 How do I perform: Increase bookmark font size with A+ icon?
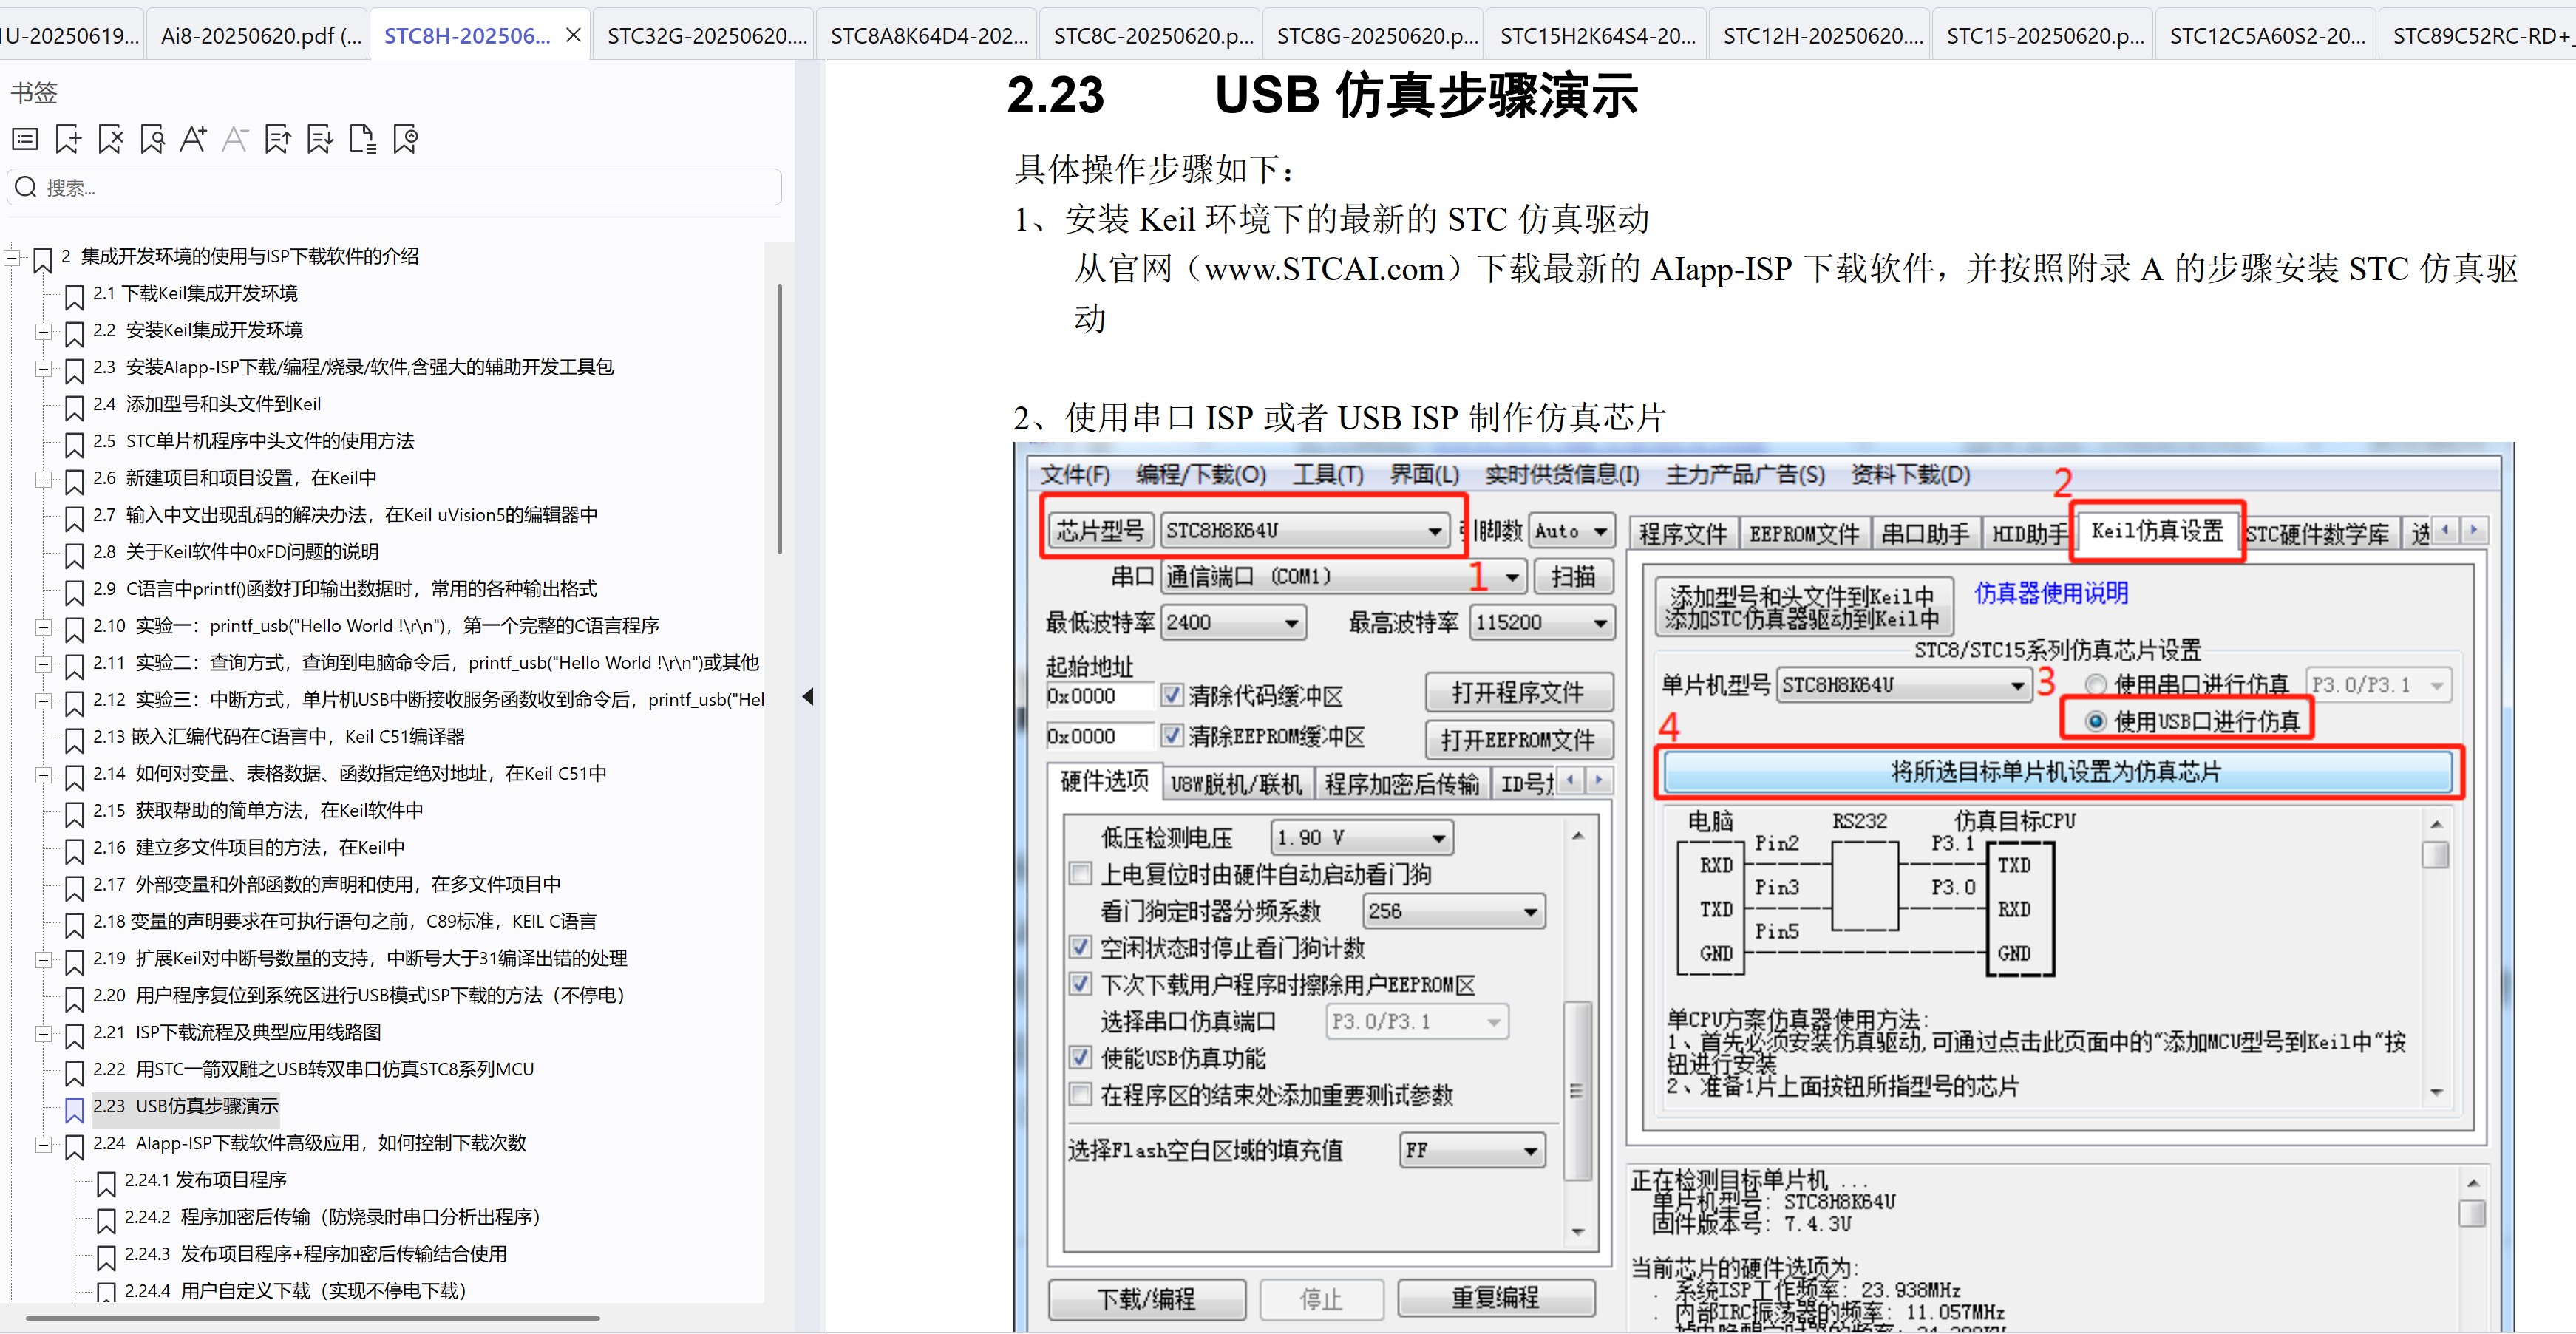(194, 139)
